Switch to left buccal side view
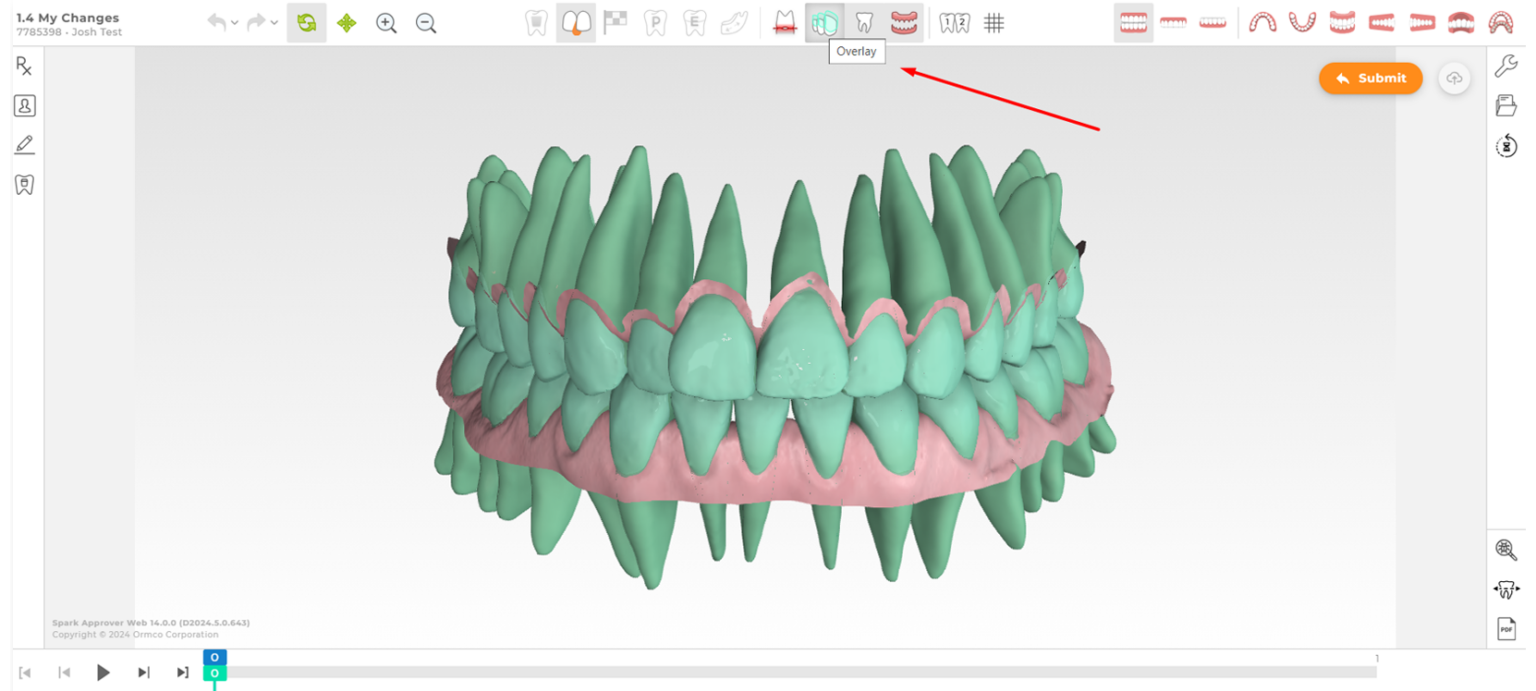Screen dimensions: 1536x691 click(1421, 22)
